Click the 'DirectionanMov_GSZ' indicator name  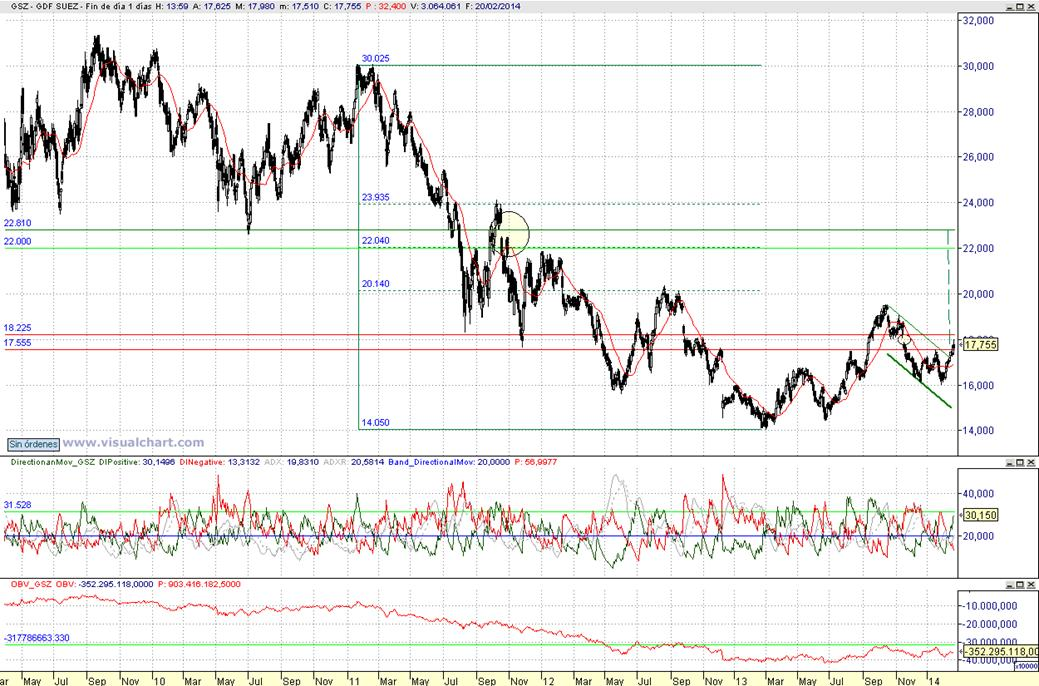tap(52, 462)
